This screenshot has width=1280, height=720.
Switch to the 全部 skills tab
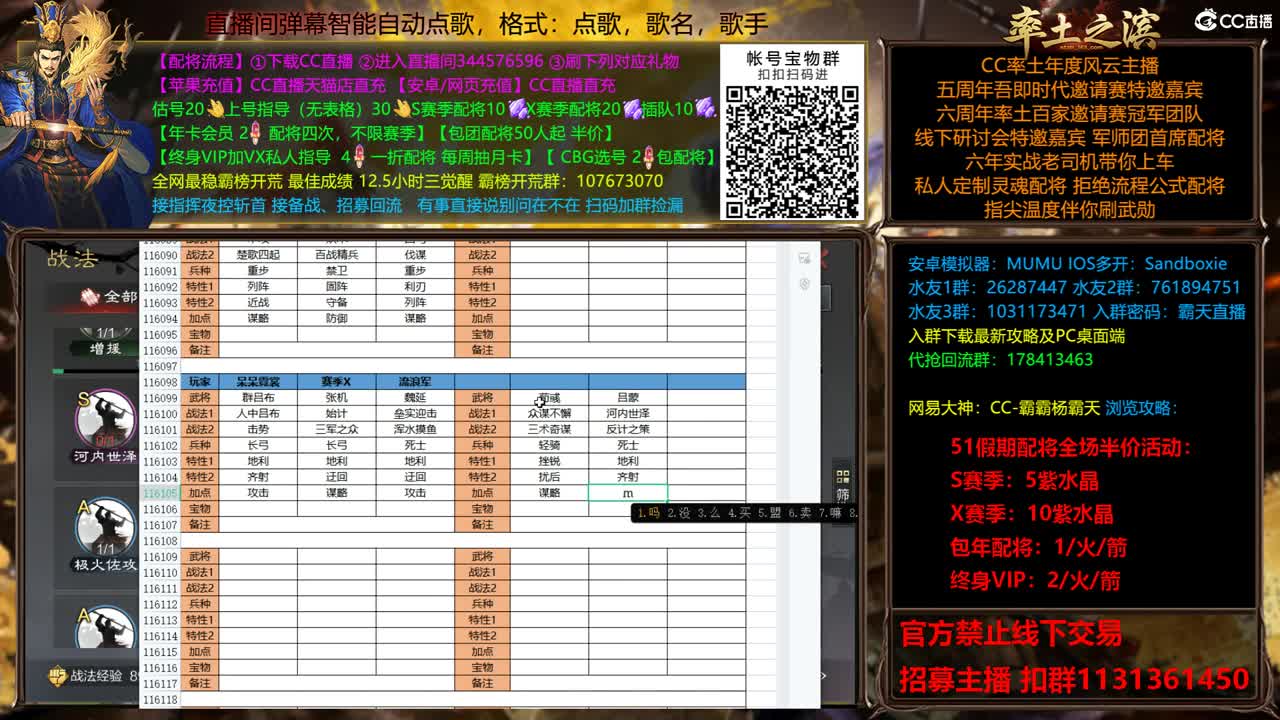pos(109,296)
